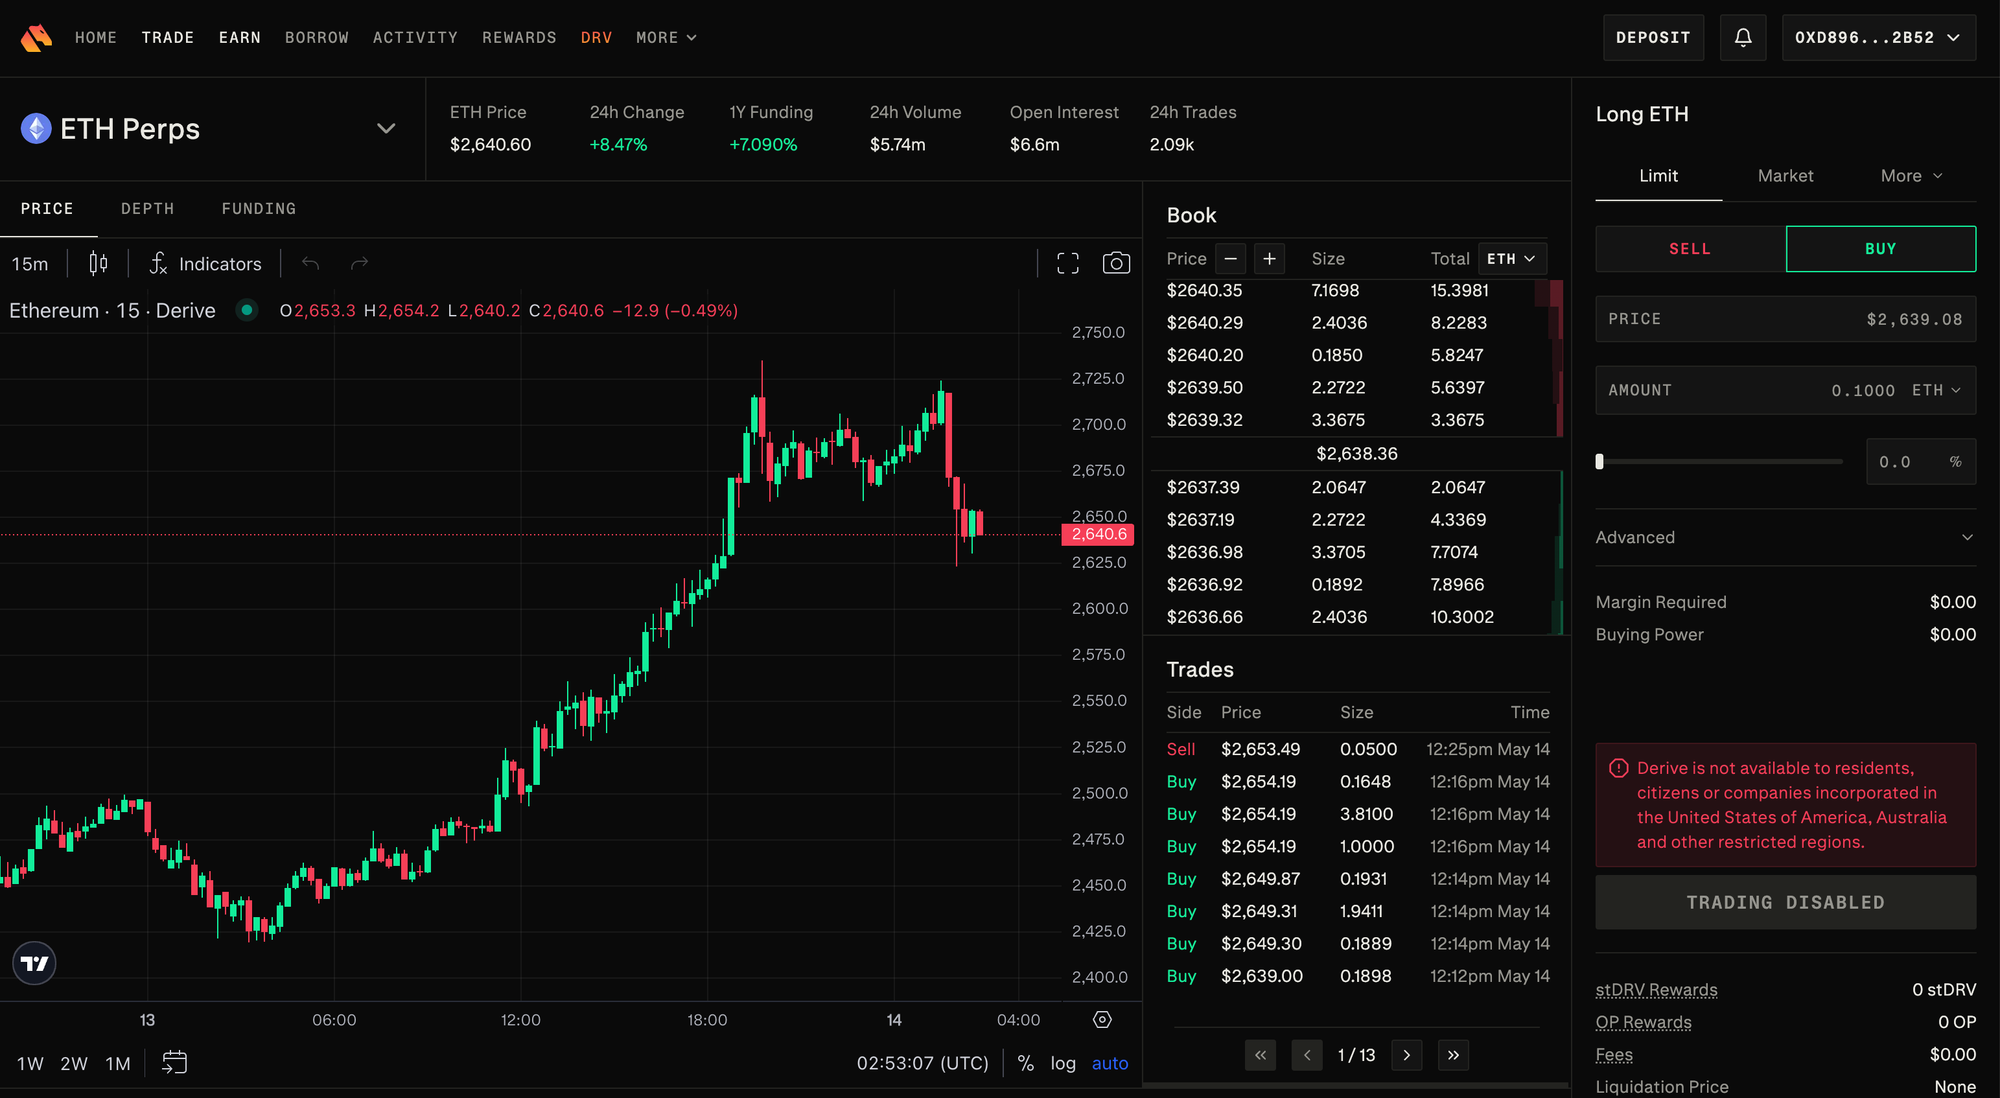Viewport: 2000px width, 1098px height.
Task: Enable auto scaling on the chart
Action: [1109, 1062]
